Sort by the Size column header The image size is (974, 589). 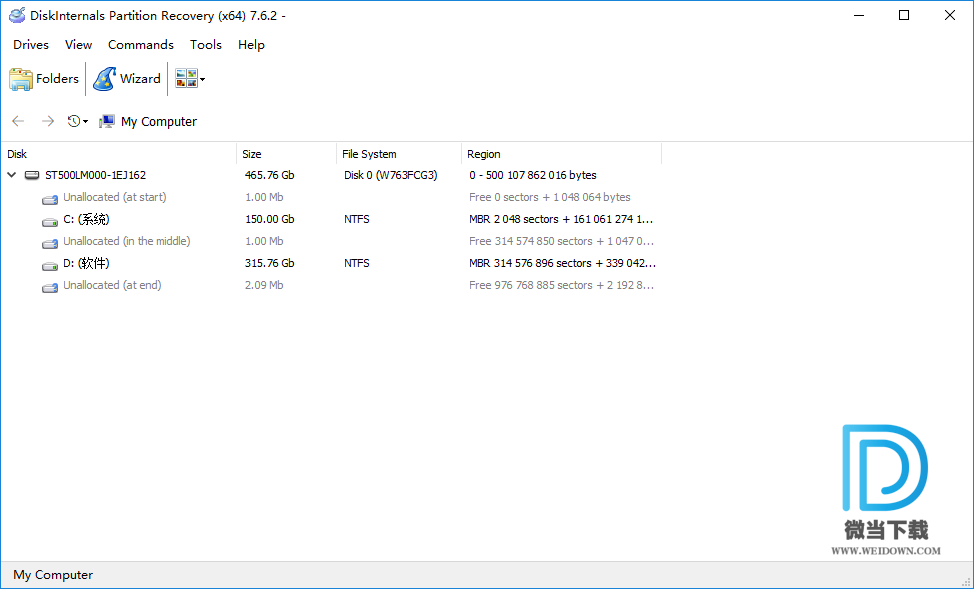[286, 154]
